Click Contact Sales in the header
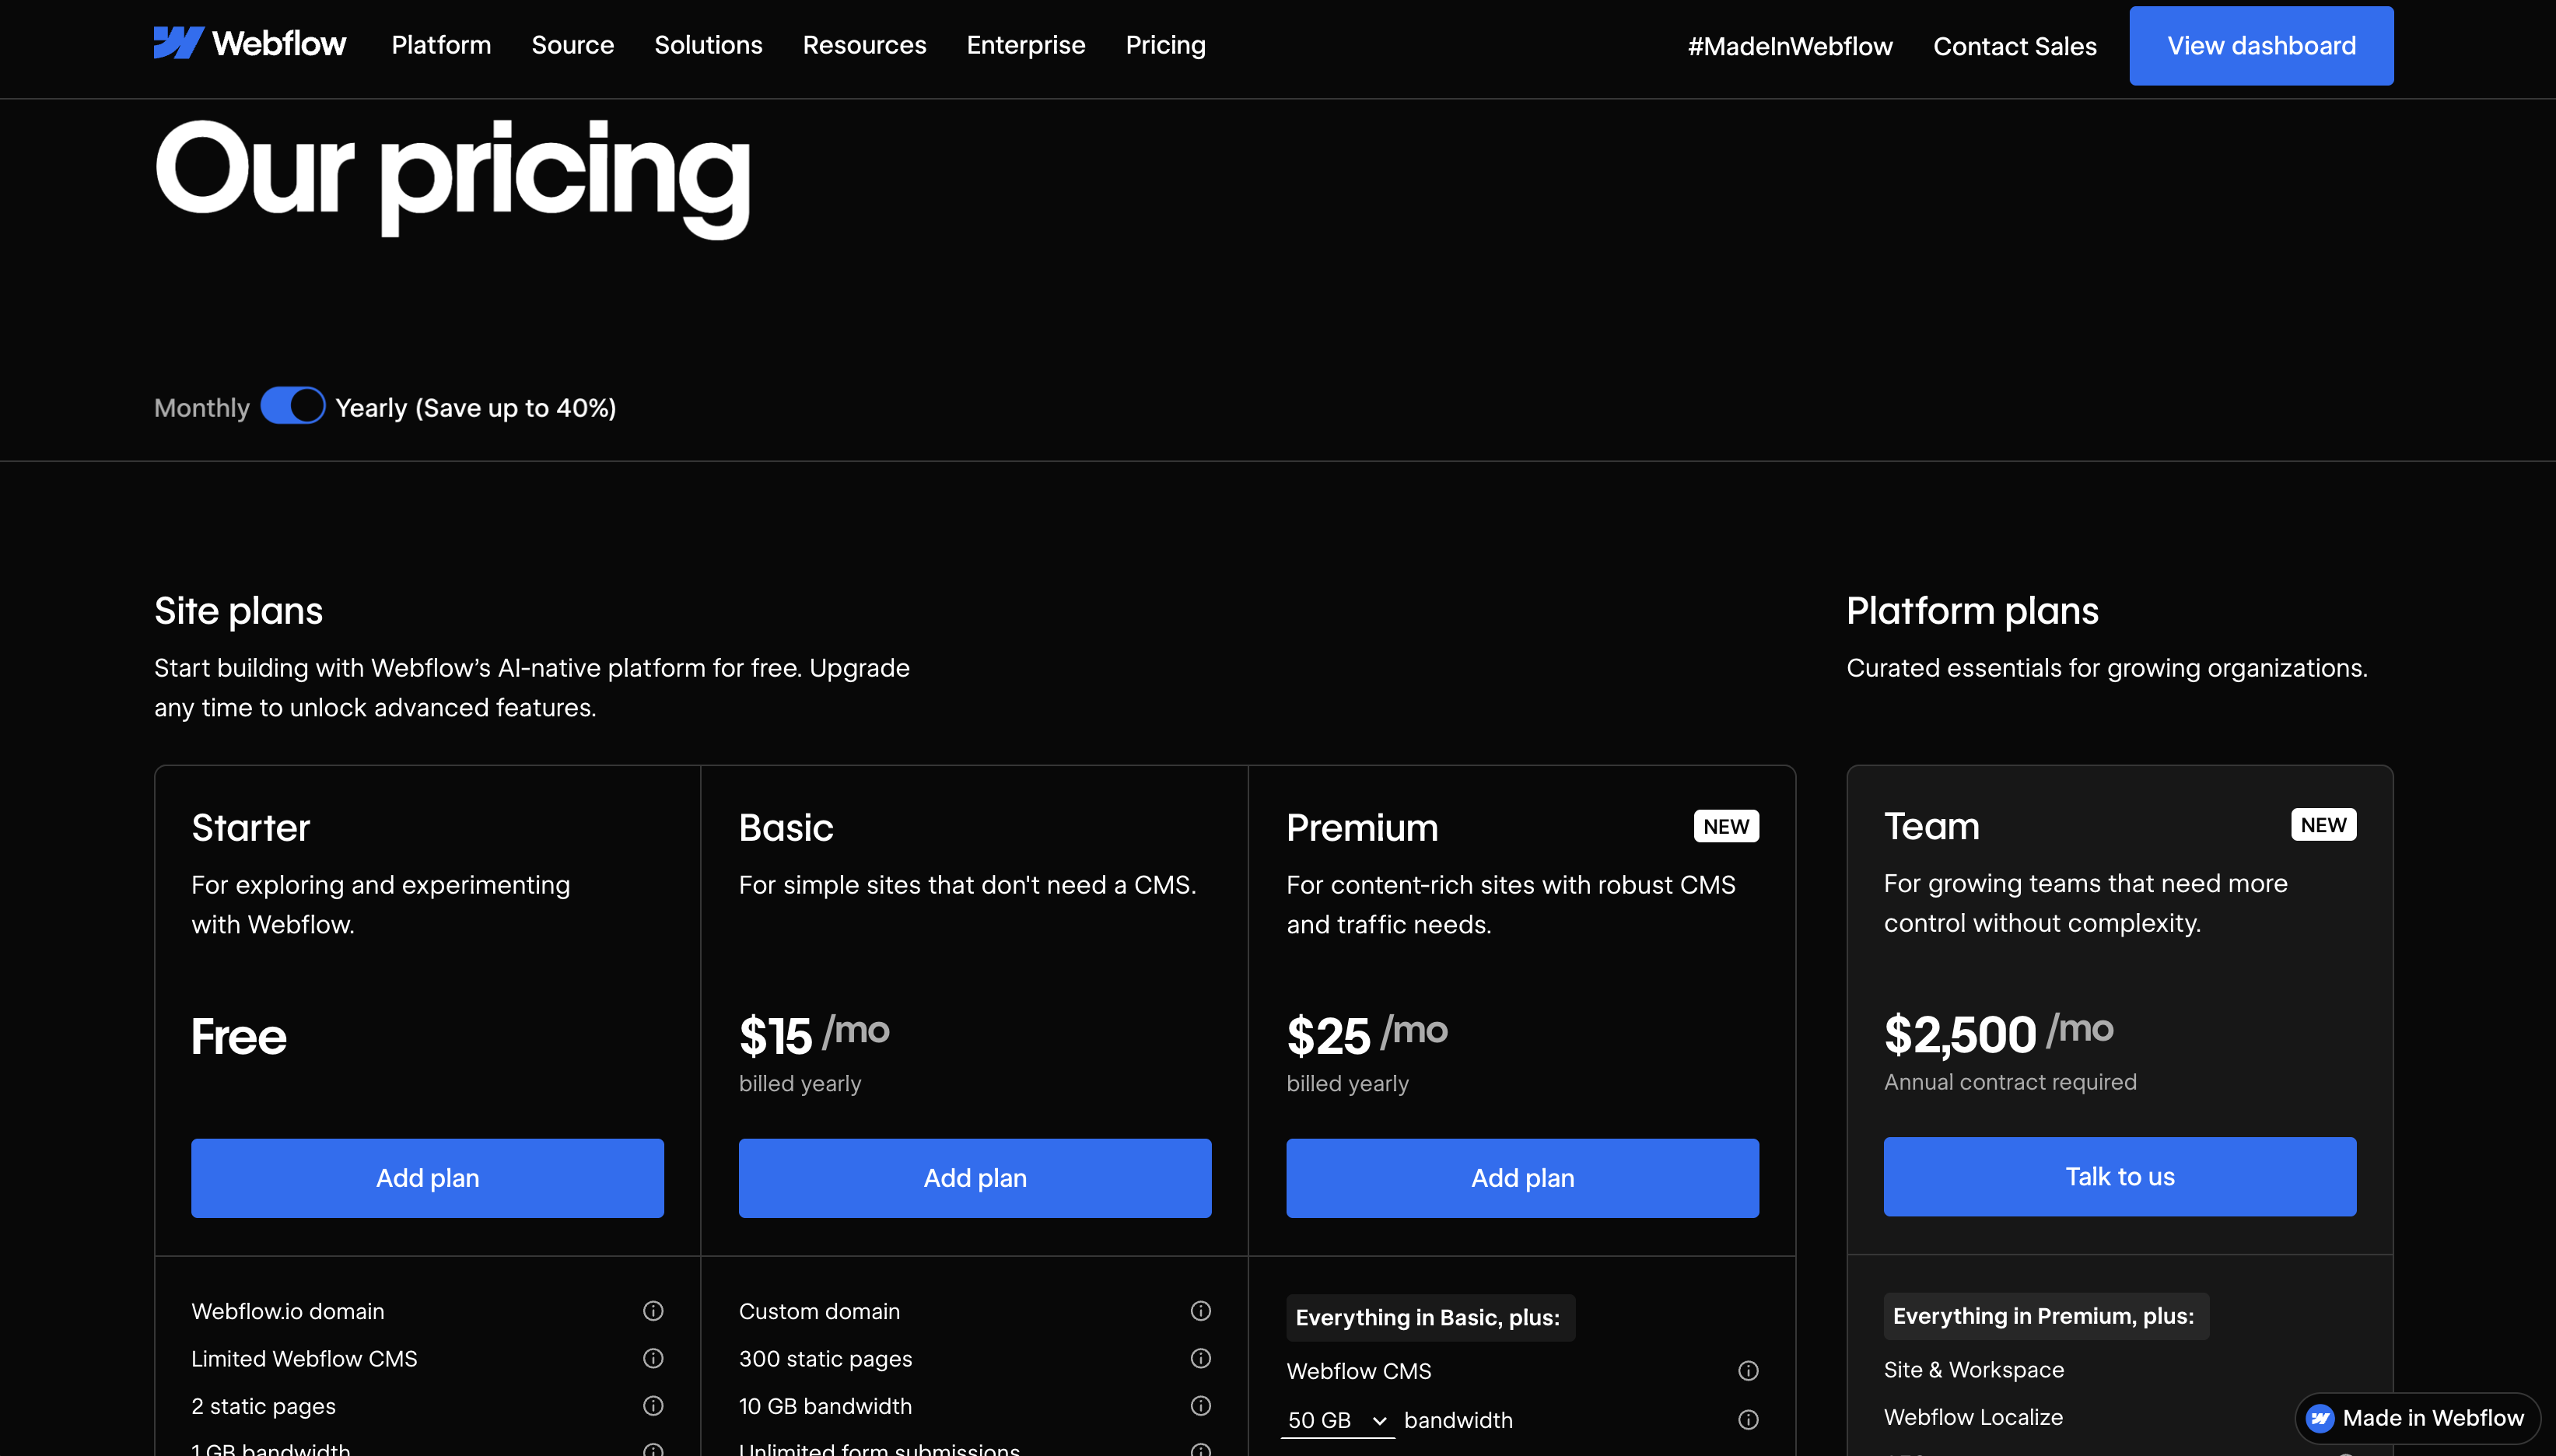 pos(2015,46)
